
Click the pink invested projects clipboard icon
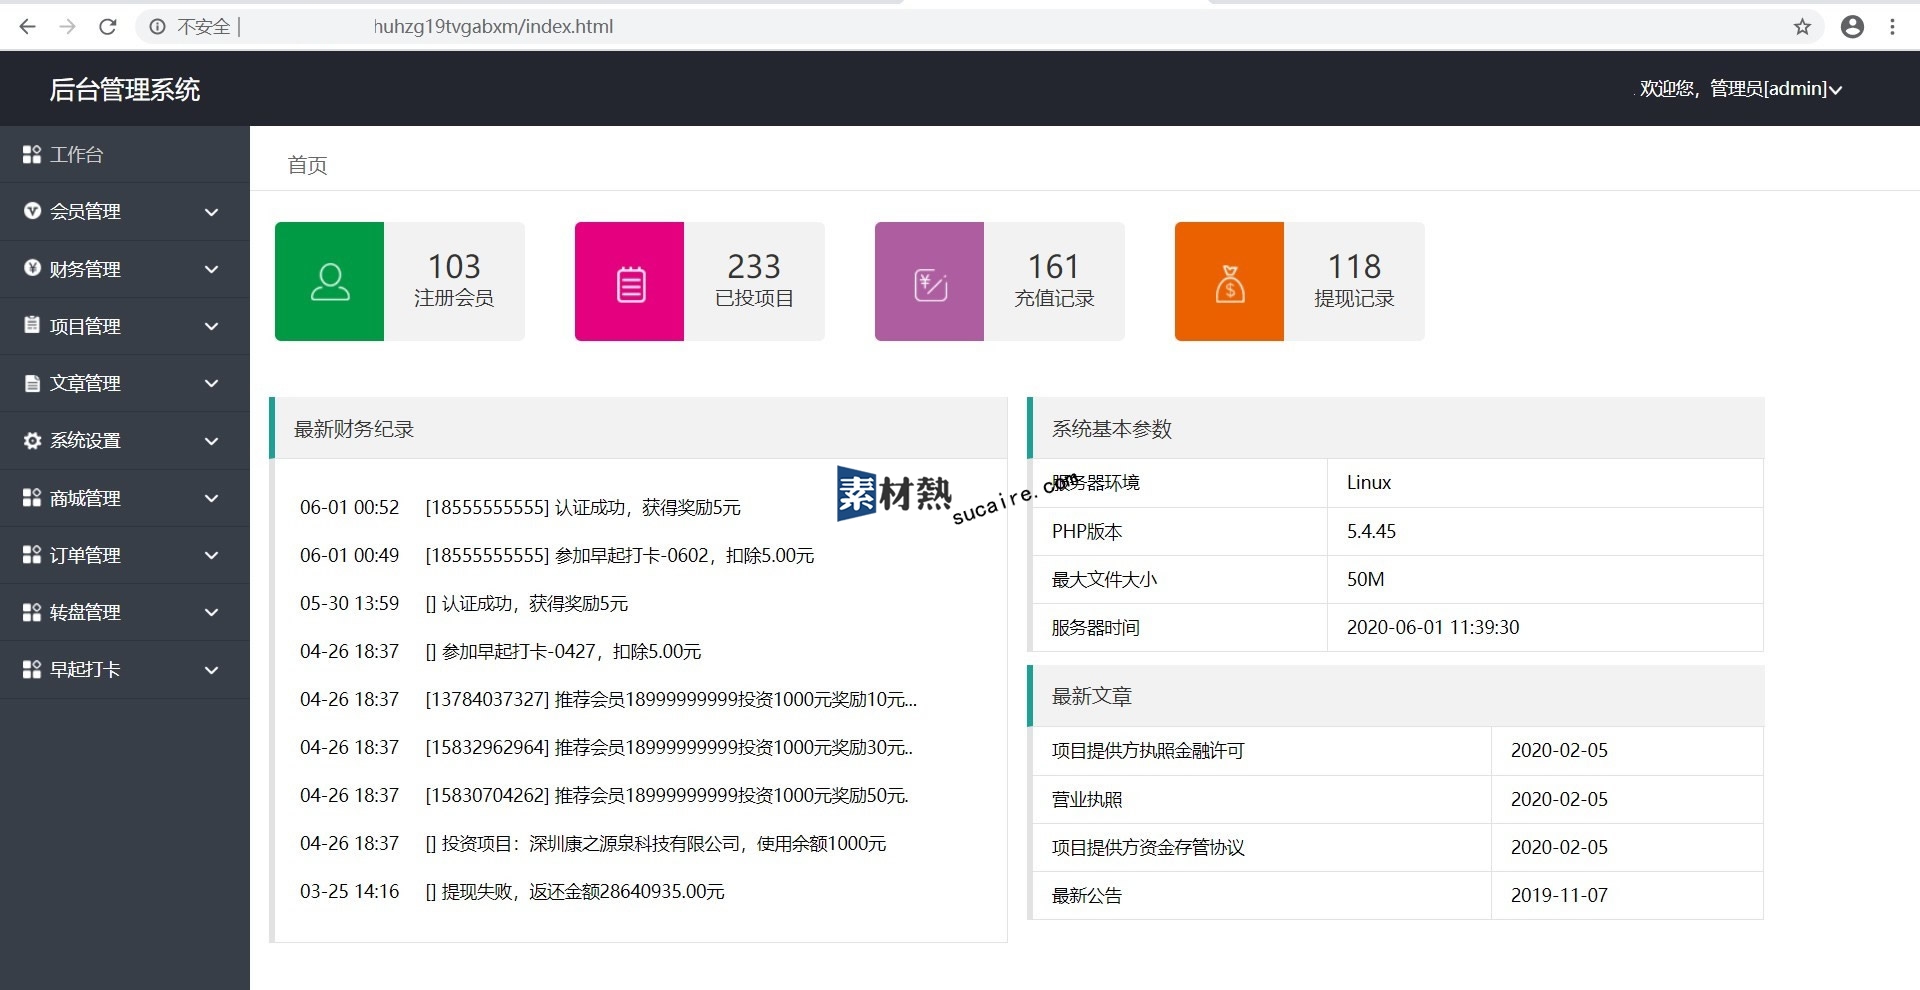[630, 284]
